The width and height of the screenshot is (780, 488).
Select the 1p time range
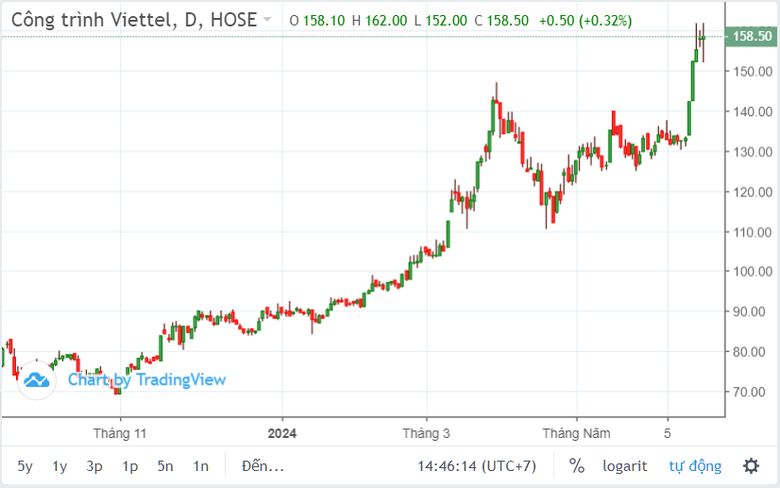130,466
